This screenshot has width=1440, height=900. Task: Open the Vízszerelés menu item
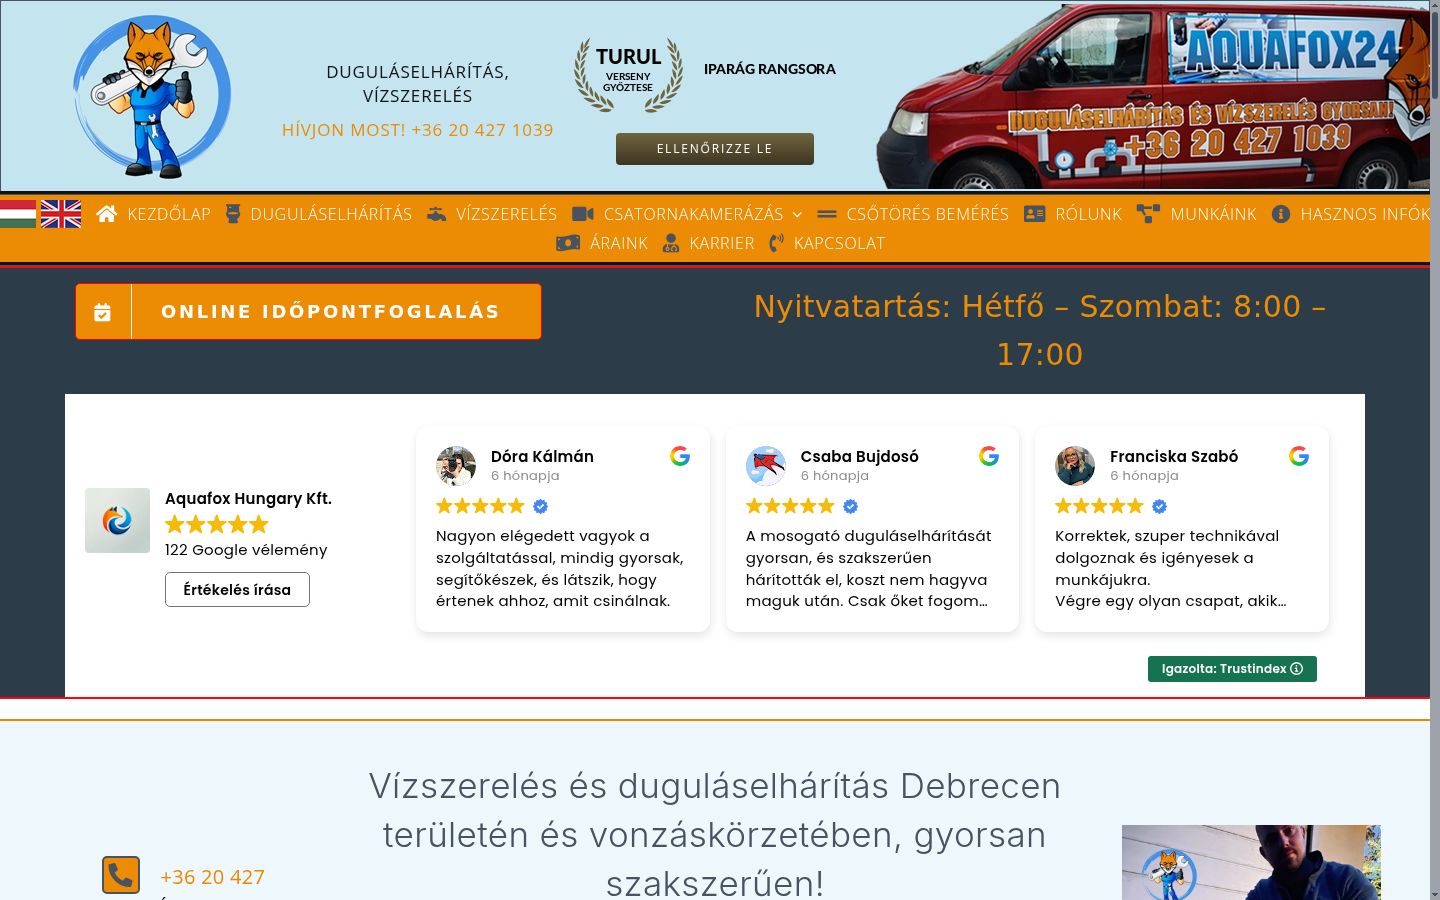coord(507,214)
